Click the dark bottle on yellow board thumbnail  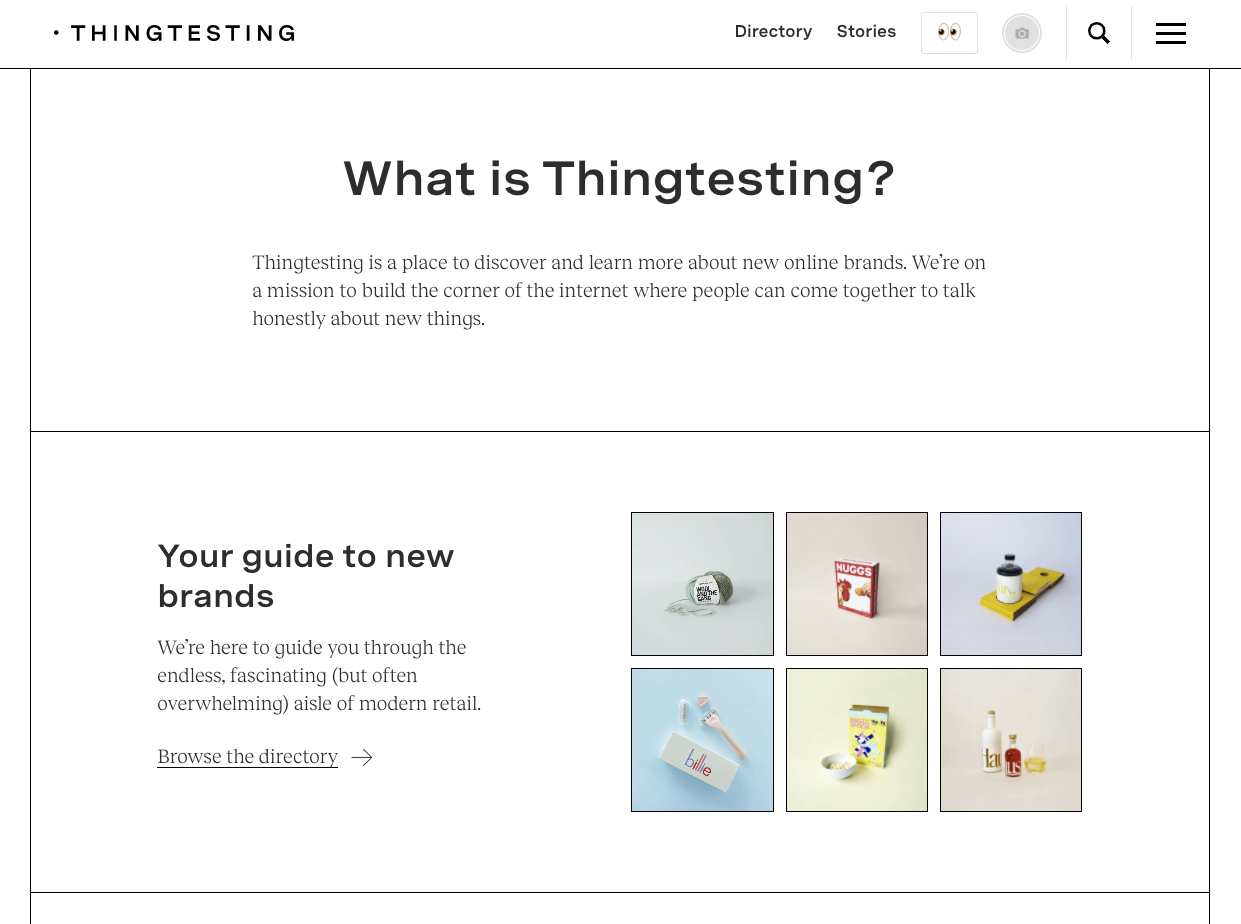tap(1011, 584)
